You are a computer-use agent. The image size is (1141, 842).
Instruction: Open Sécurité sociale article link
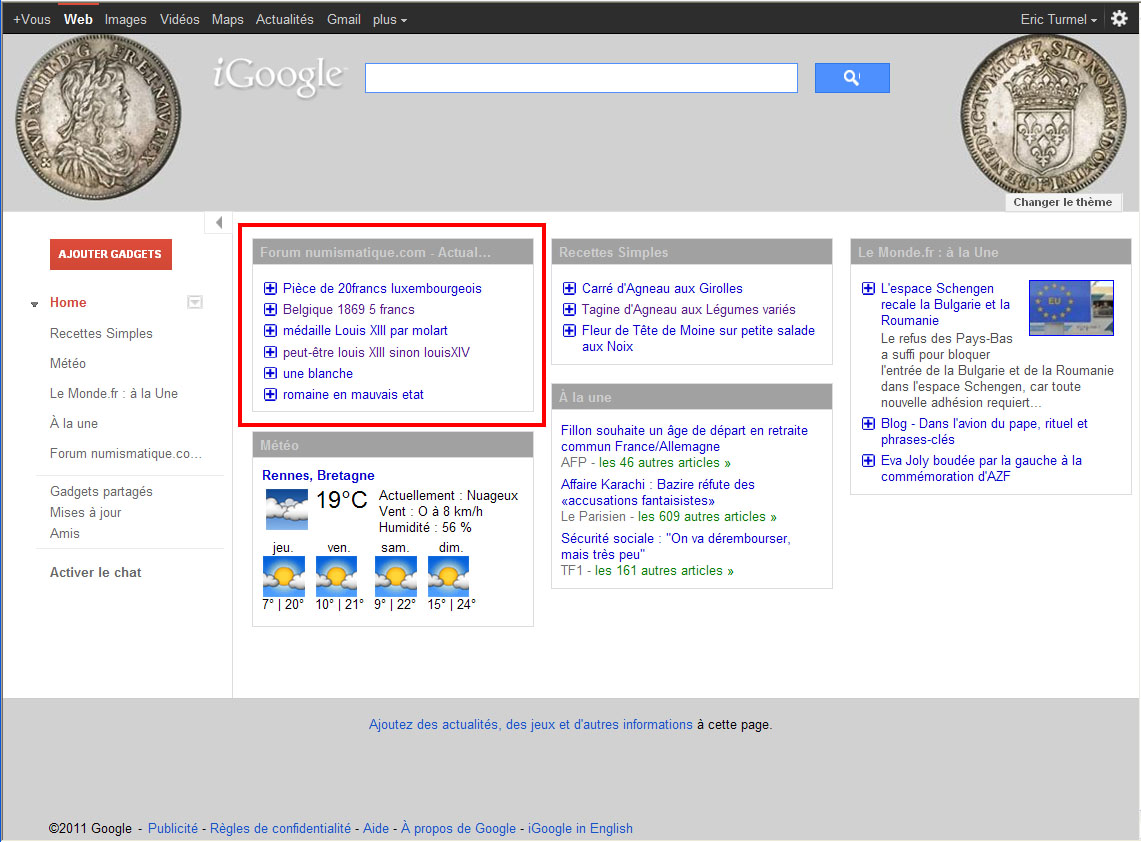[675, 546]
